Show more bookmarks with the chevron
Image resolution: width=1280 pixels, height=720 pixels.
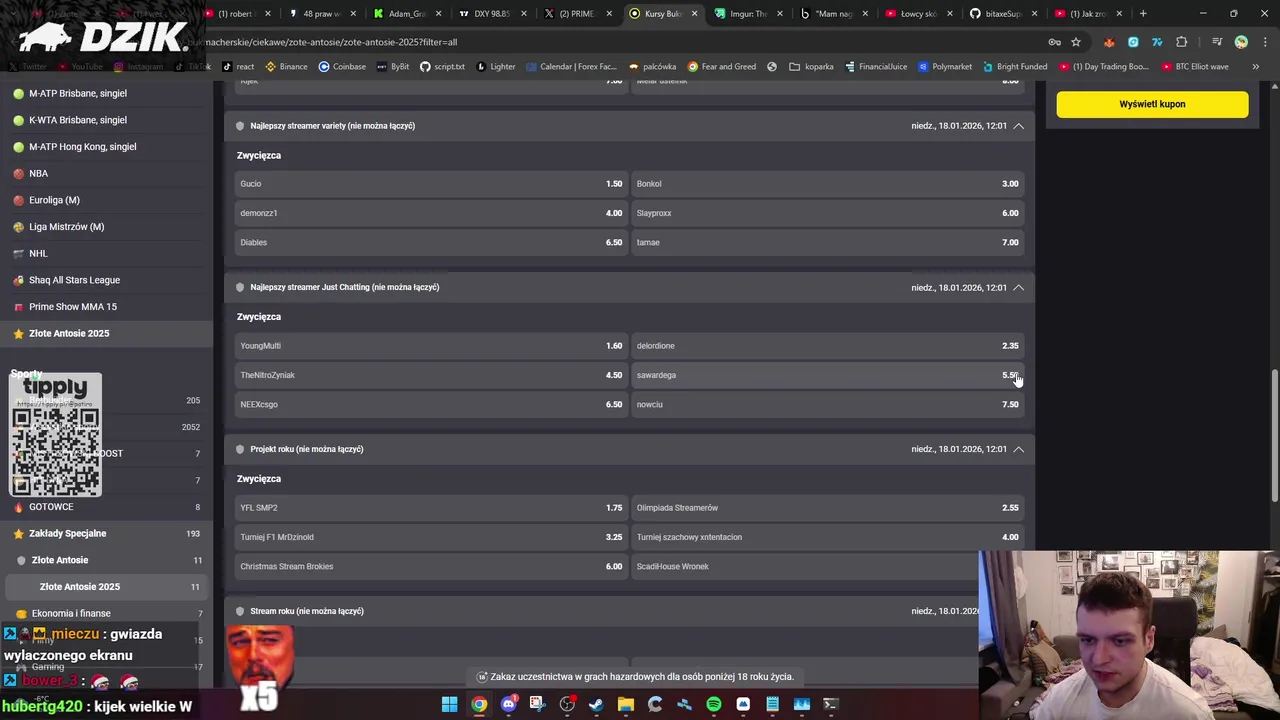tap(1255, 67)
